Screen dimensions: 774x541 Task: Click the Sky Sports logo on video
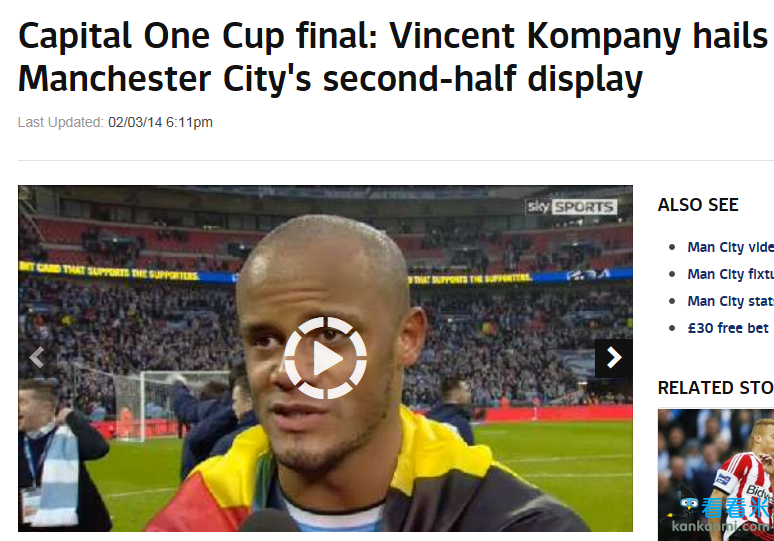[572, 207]
